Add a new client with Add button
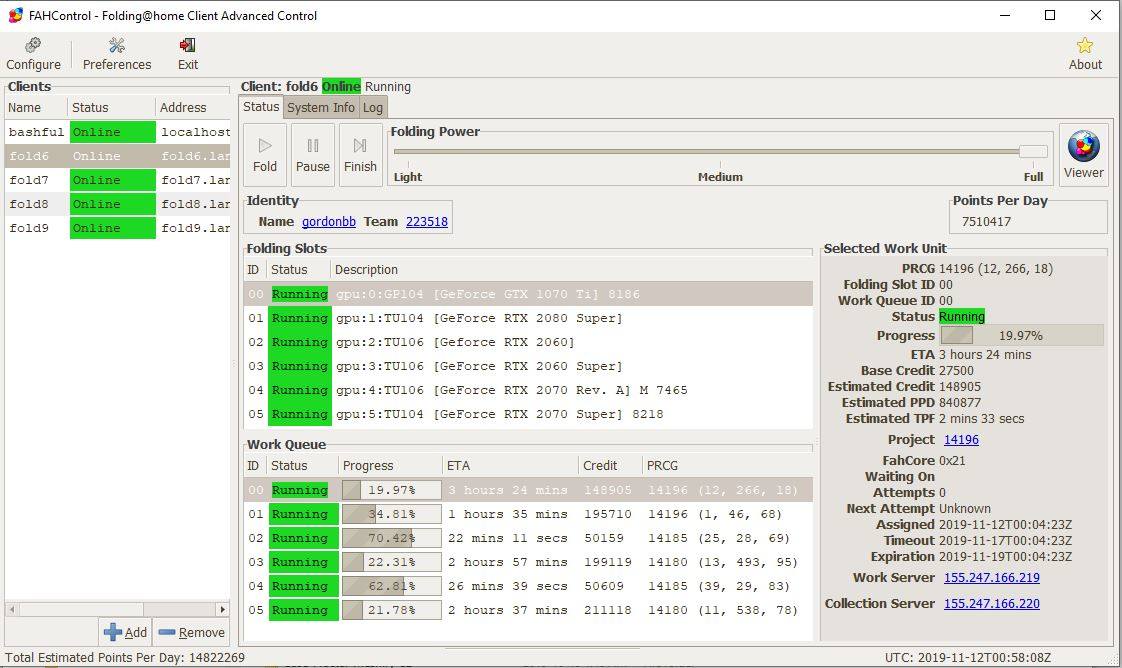Screen dimensions: 1122x668 pos(125,632)
